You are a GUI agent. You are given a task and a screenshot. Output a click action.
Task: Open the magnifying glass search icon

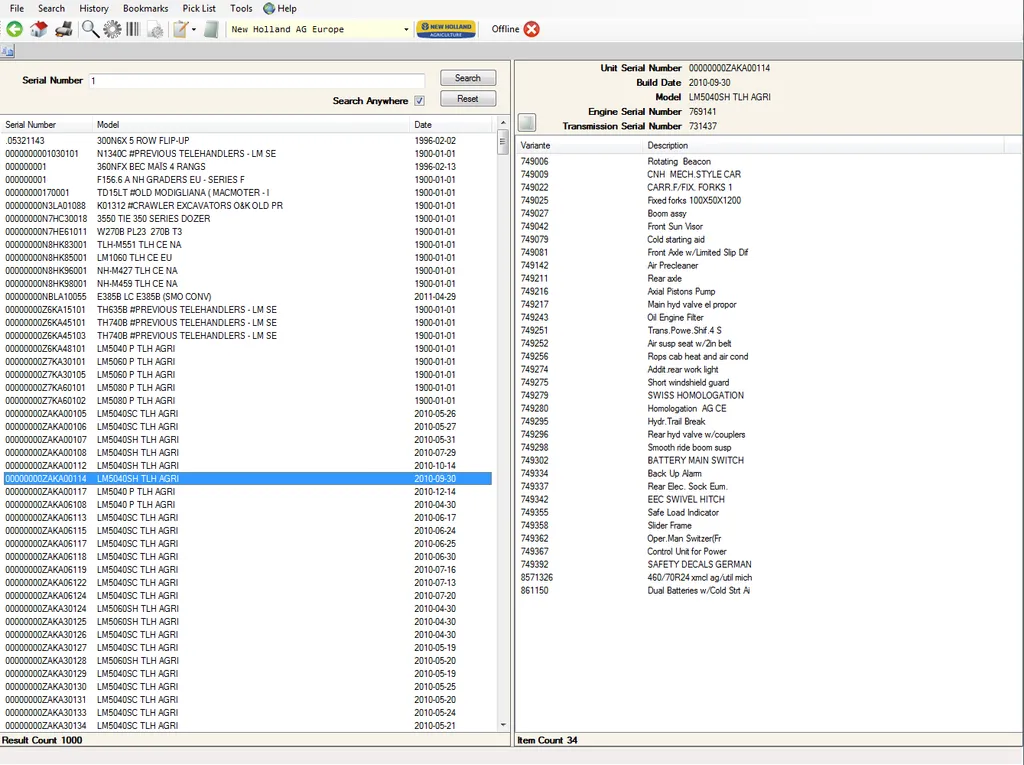90,29
